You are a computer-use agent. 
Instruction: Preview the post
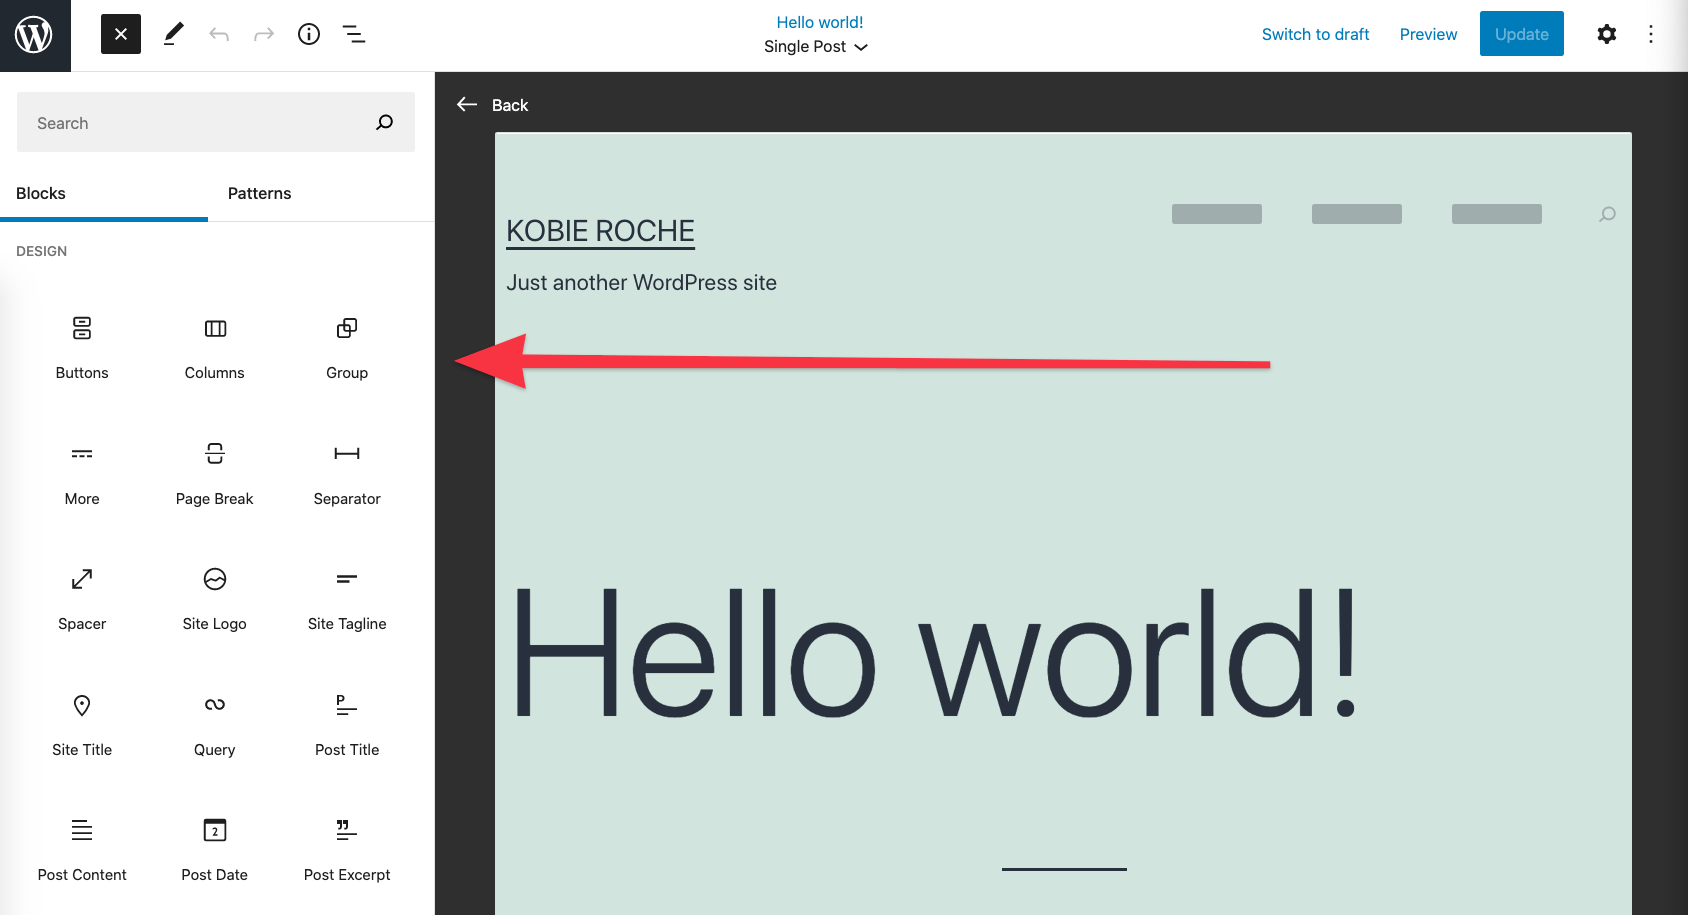pyautogui.click(x=1428, y=34)
